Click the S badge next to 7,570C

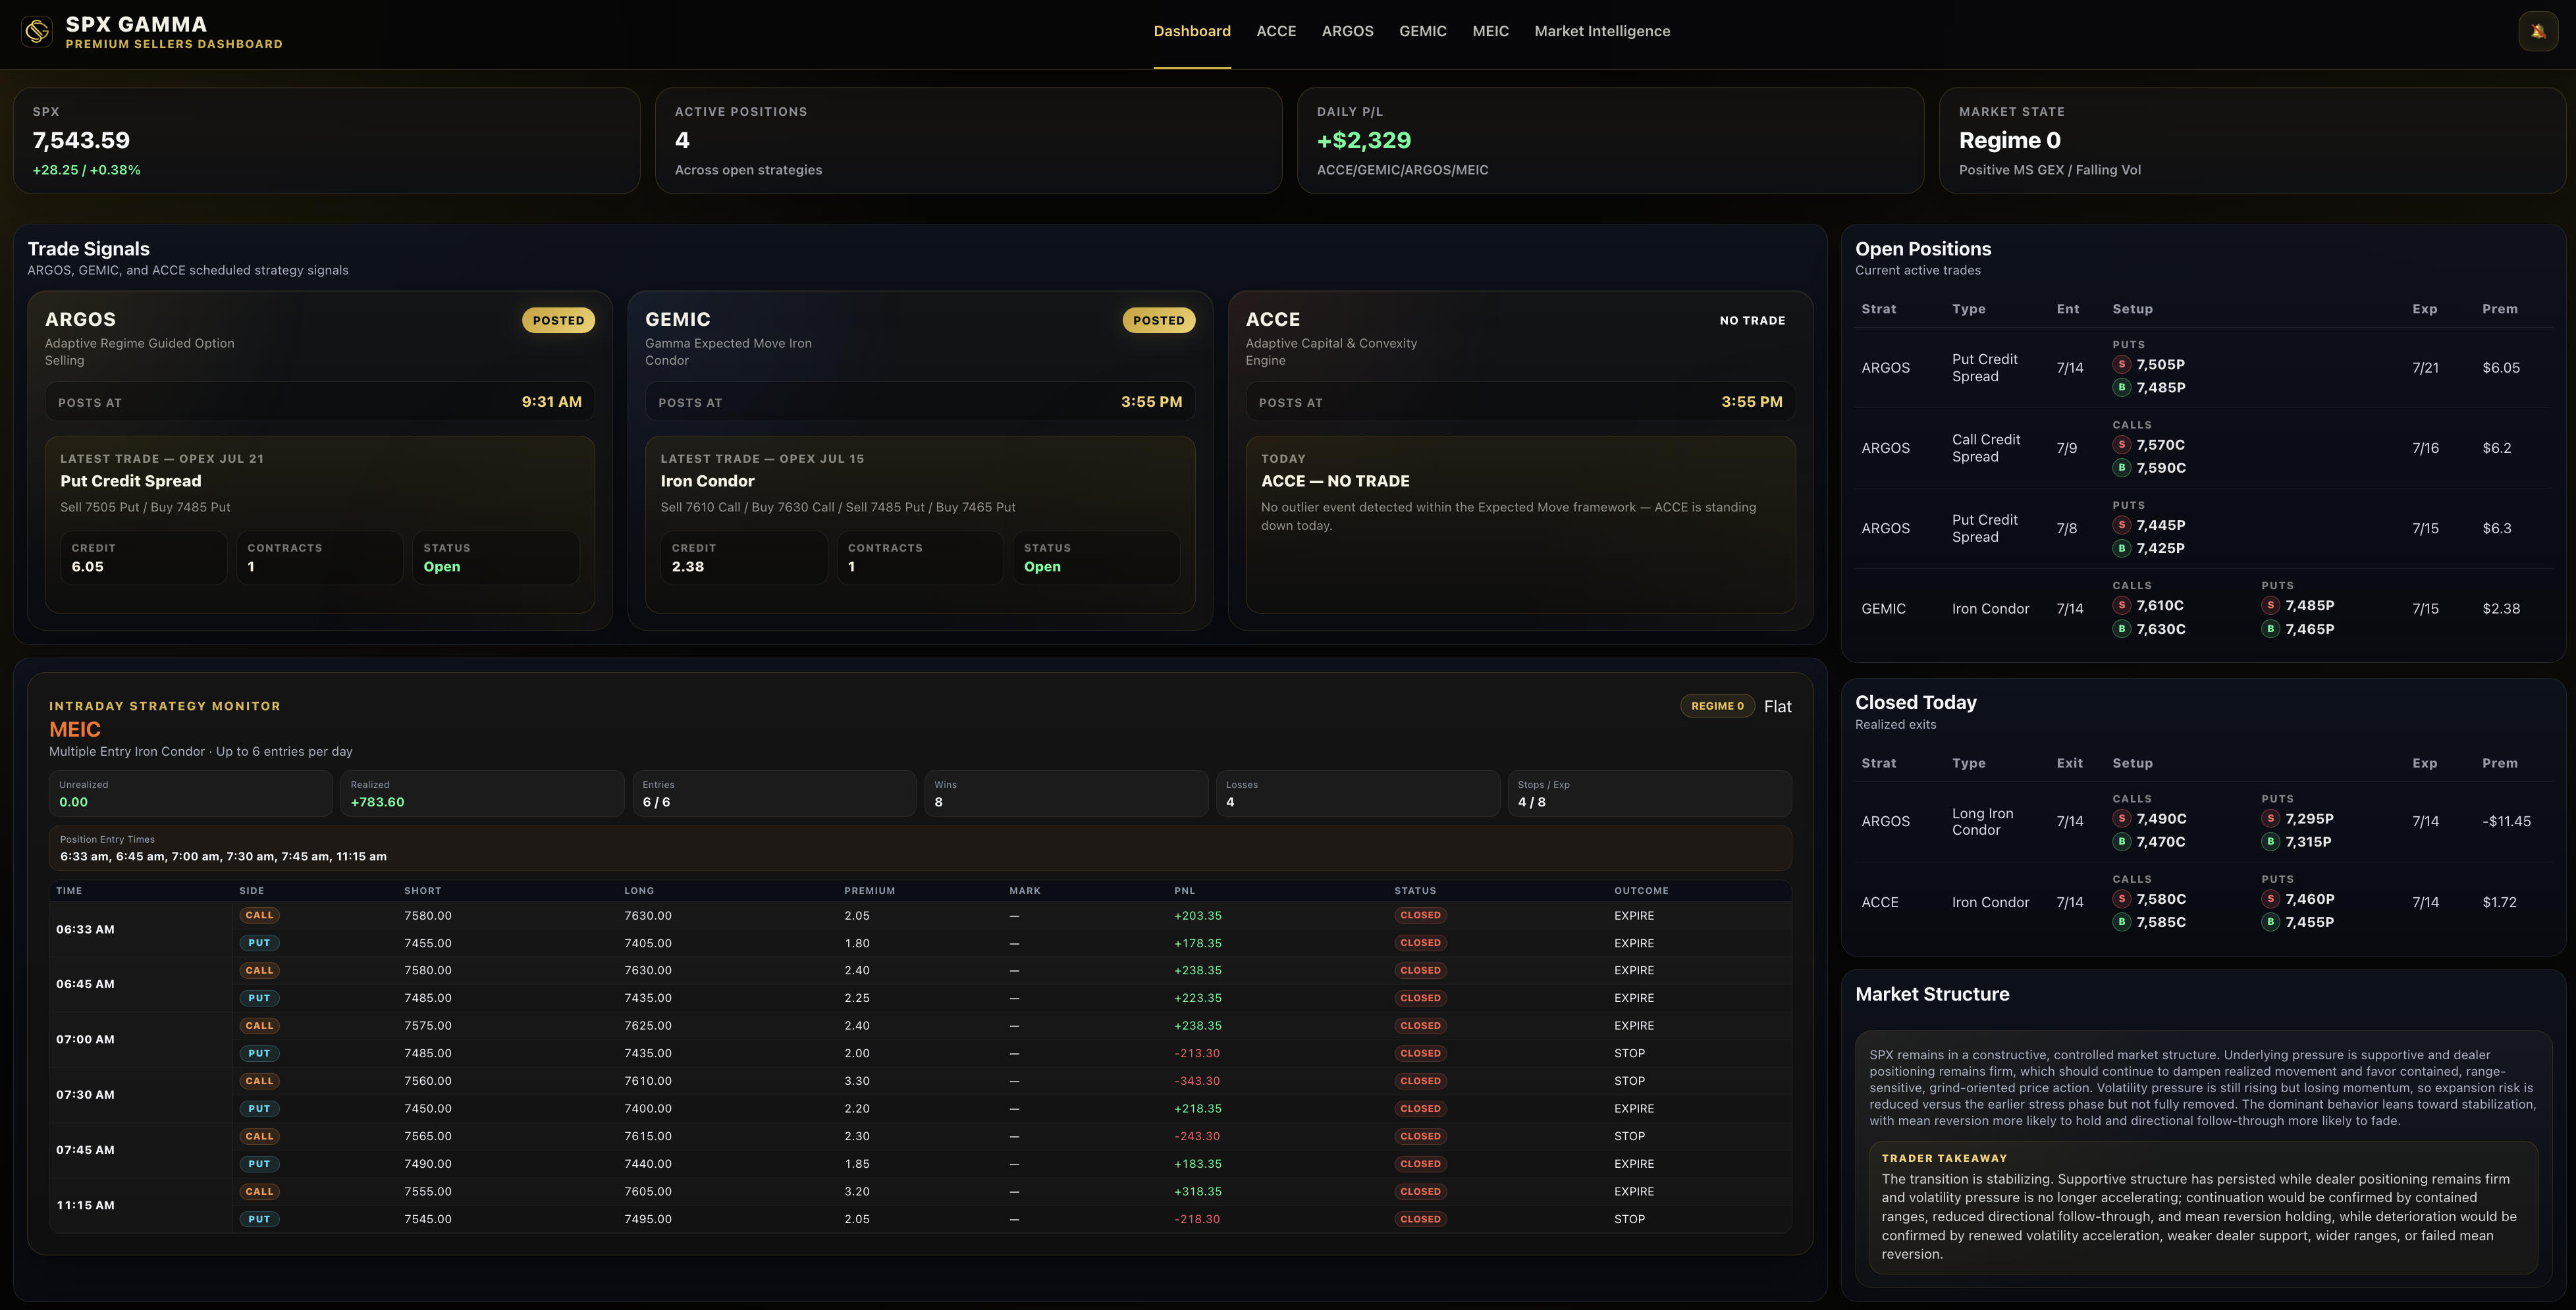[2121, 445]
